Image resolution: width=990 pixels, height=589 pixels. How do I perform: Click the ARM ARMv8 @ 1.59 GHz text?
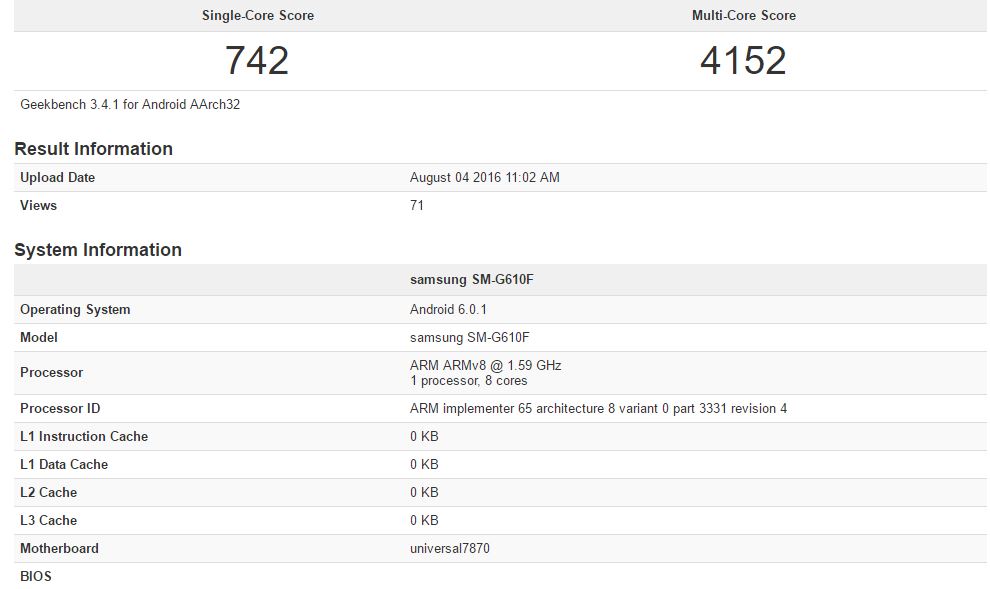pos(485,365)
